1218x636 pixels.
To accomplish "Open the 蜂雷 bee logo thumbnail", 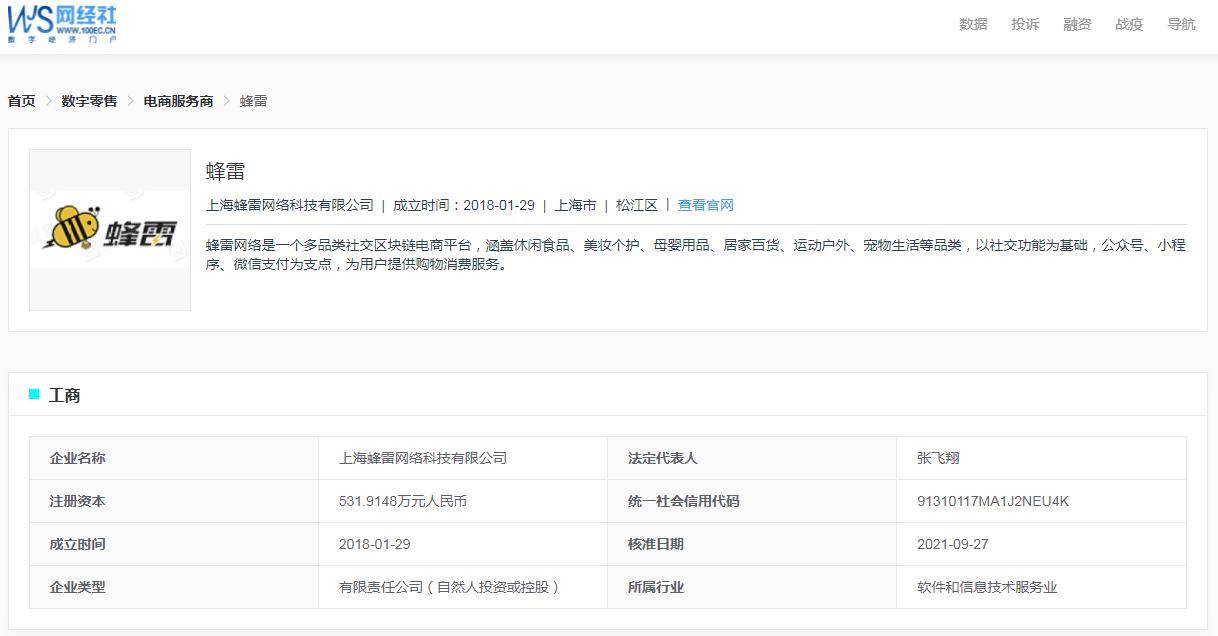I will 110,230.
